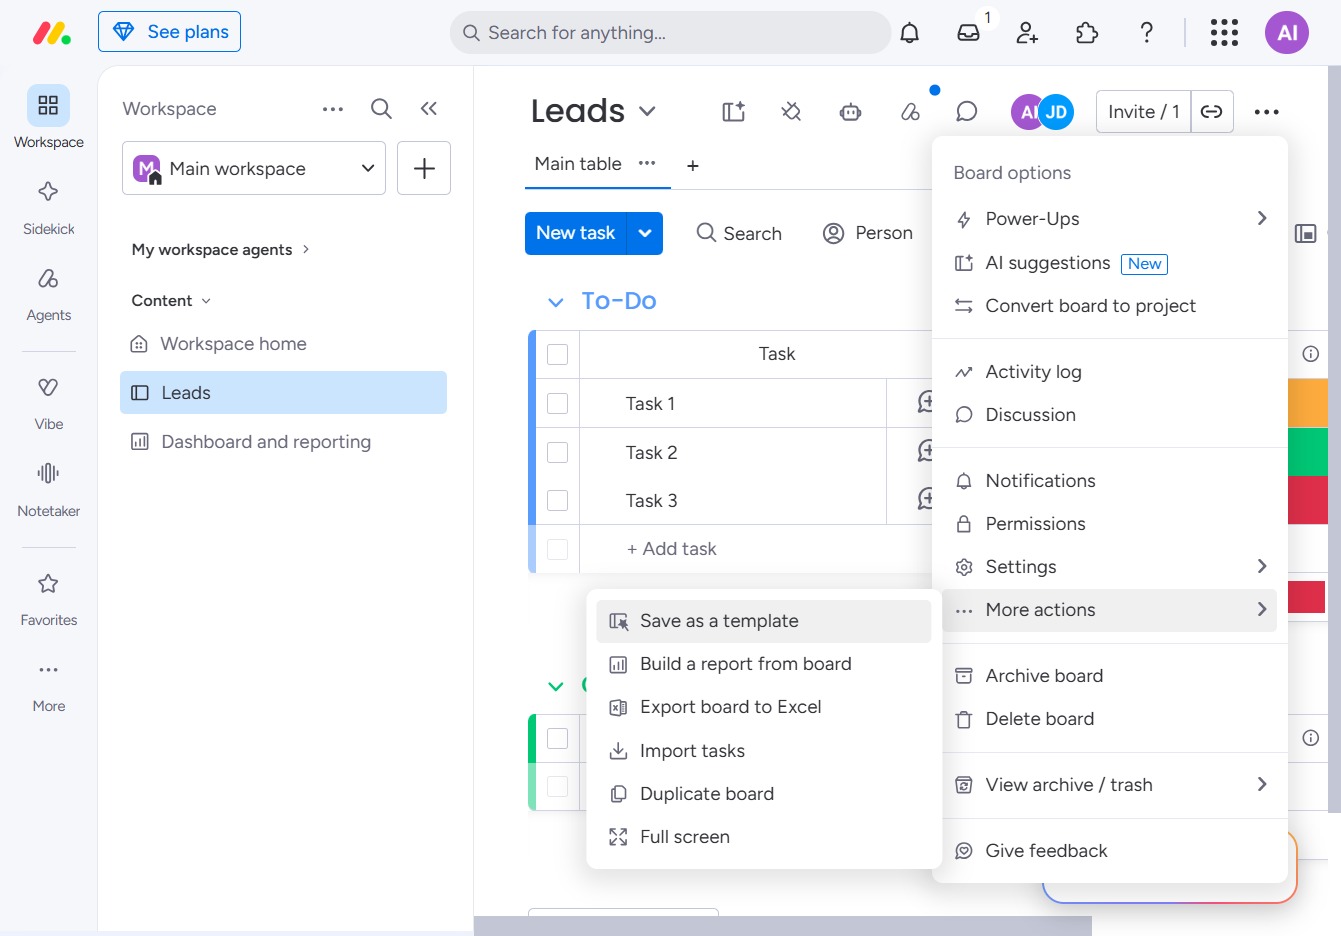Open the automations robot icon

850,112
